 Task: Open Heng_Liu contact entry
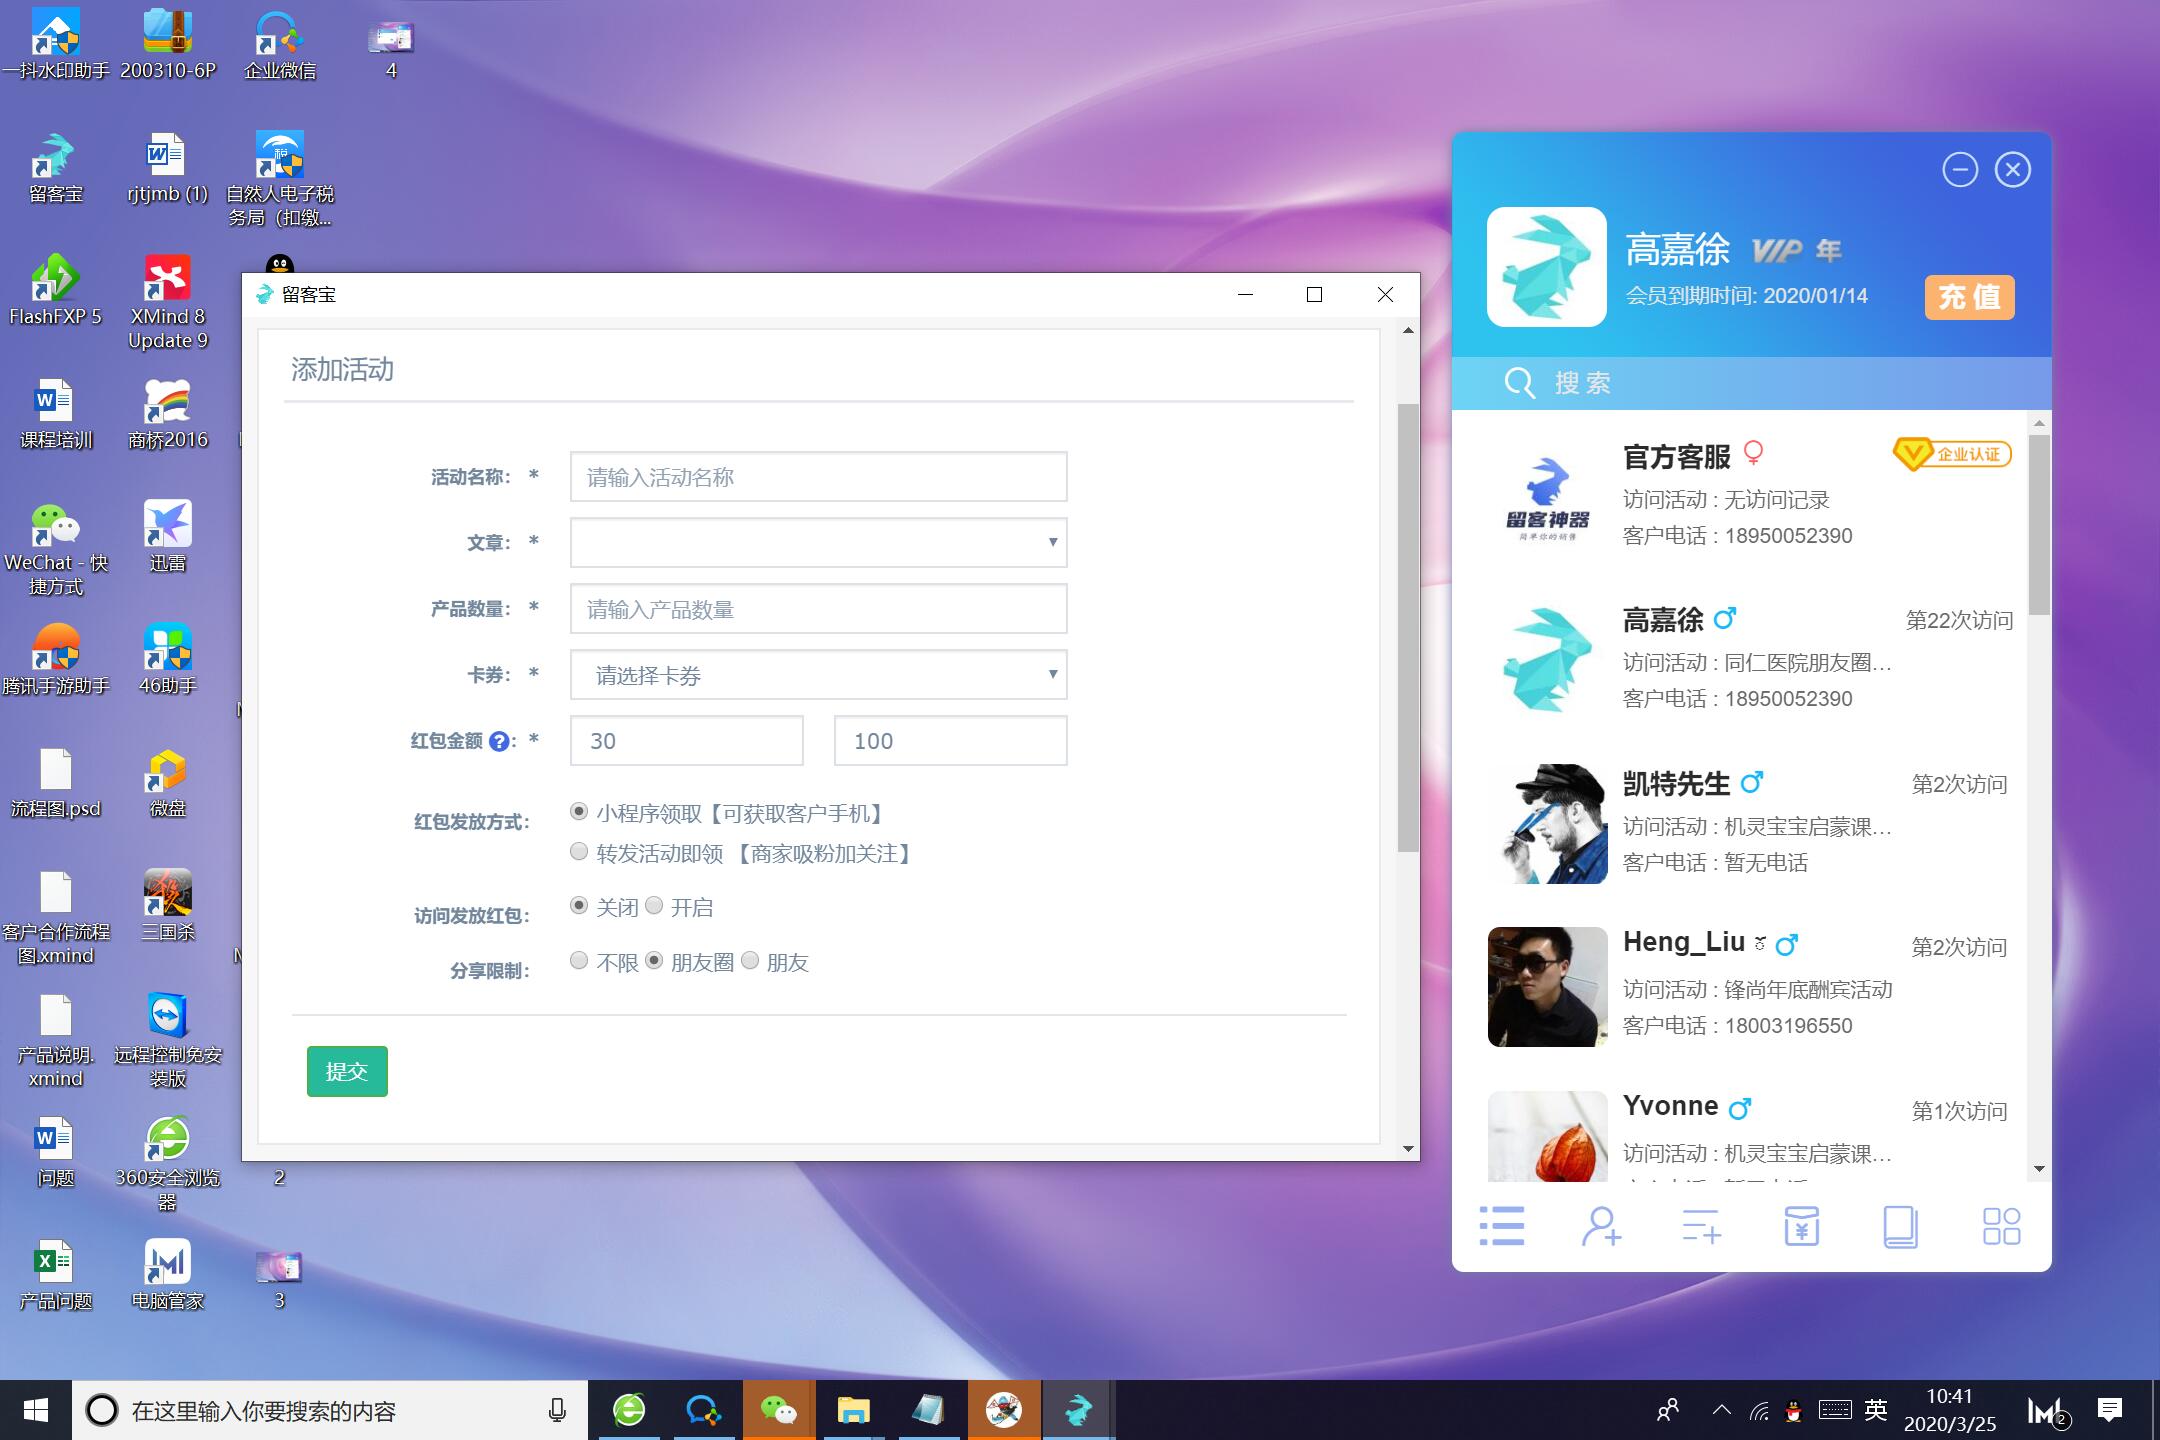(1740, 985)
